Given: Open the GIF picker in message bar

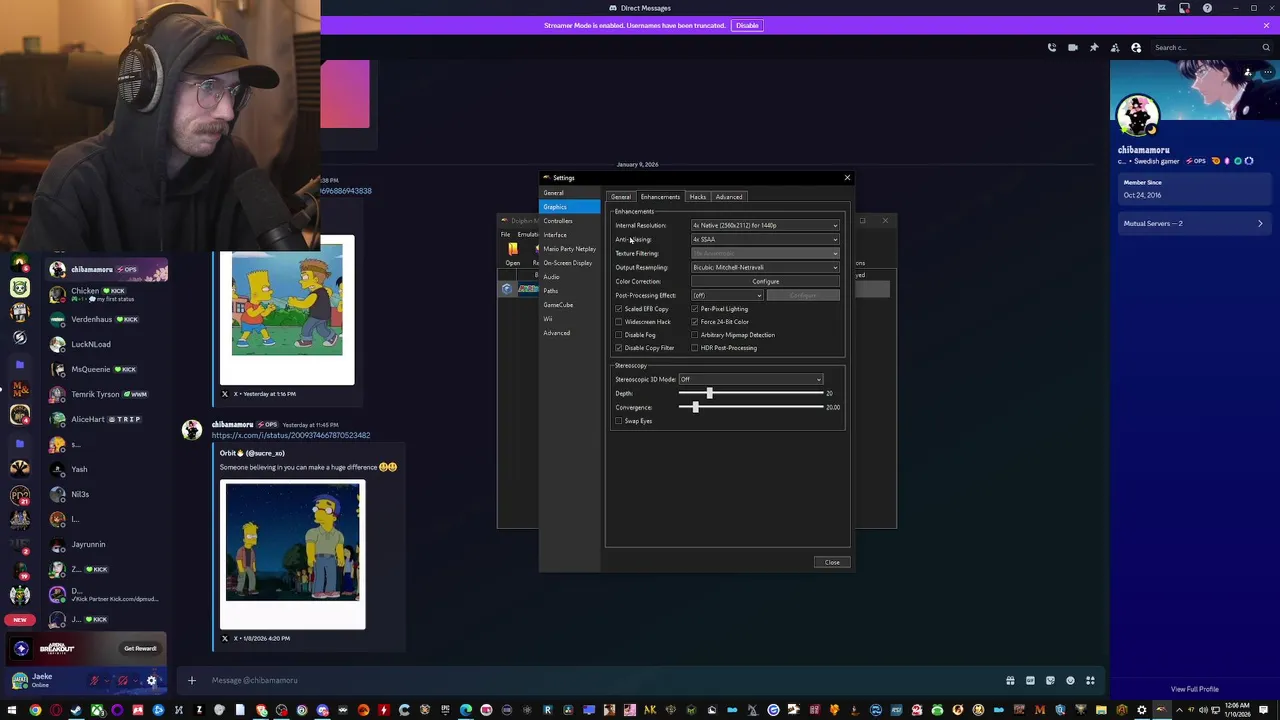Looking at the screenshot, I should tap(1030, 680).
